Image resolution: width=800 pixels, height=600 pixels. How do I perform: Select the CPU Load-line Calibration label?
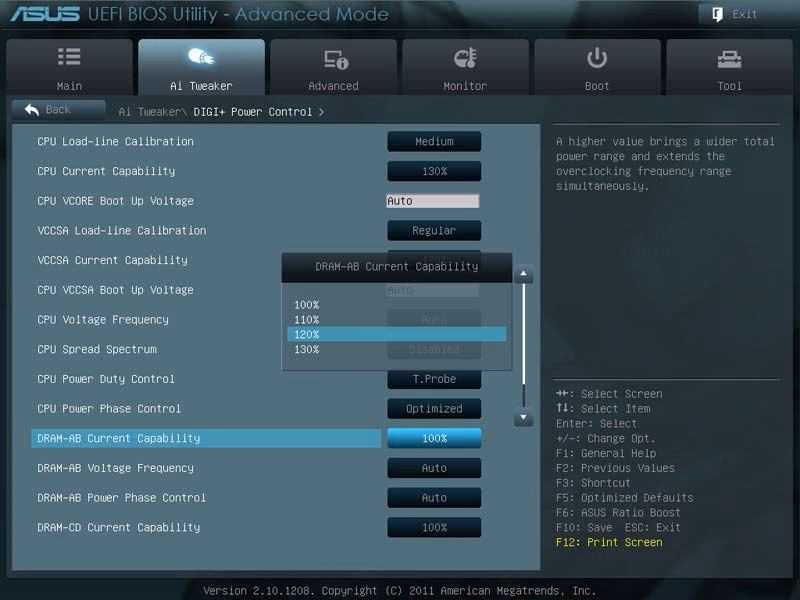(115, 141)
